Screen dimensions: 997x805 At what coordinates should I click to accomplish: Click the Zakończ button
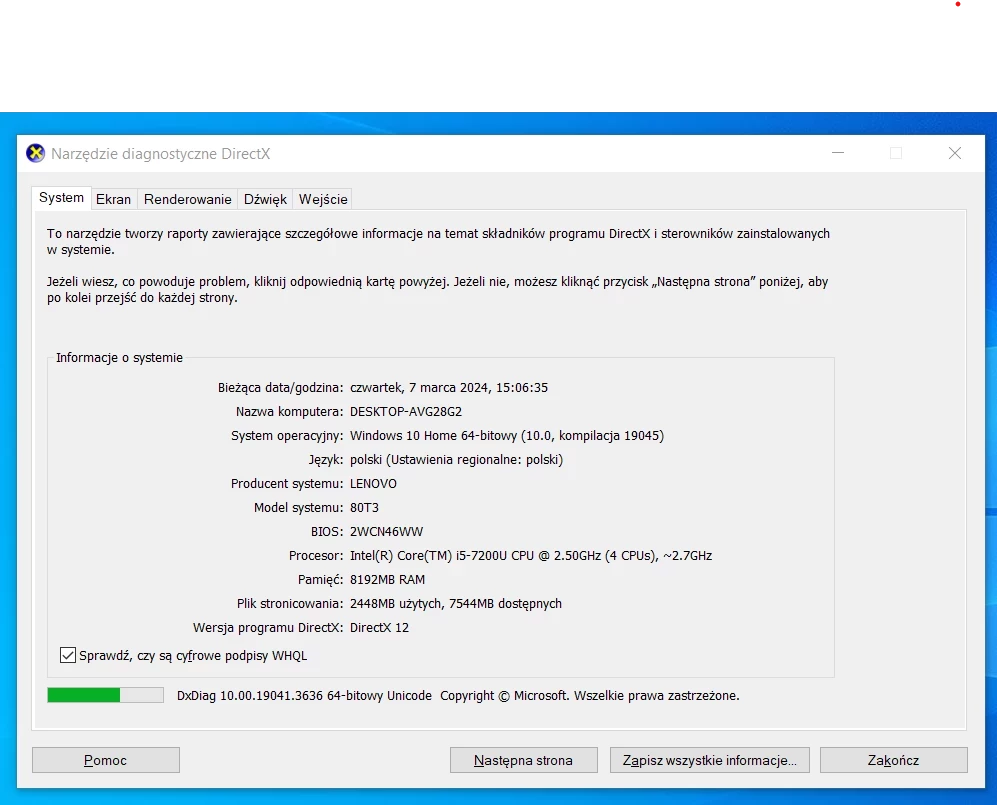pyautogui.click(x=893, y=760)
